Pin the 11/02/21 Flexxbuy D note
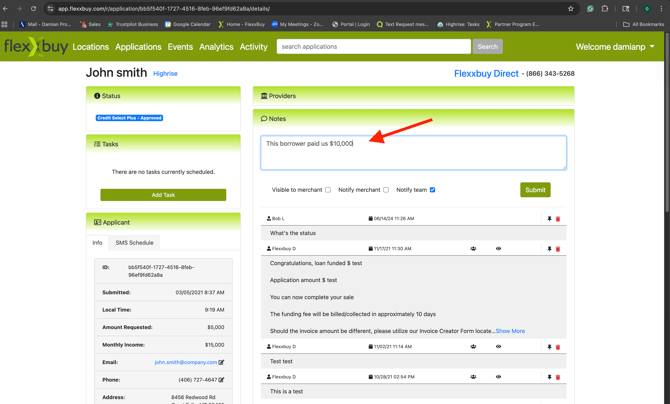The image size is (670, 404). pos(549,347)
